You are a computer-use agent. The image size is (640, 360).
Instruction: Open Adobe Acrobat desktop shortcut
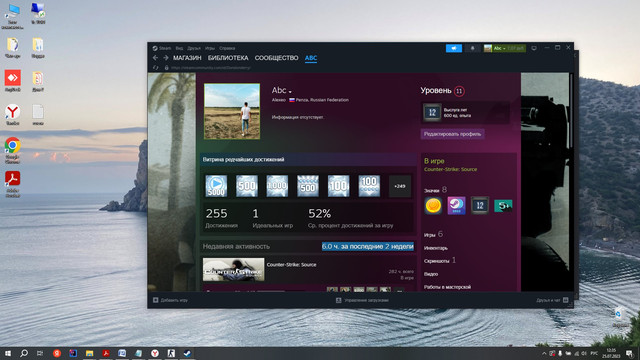[13, 184]
